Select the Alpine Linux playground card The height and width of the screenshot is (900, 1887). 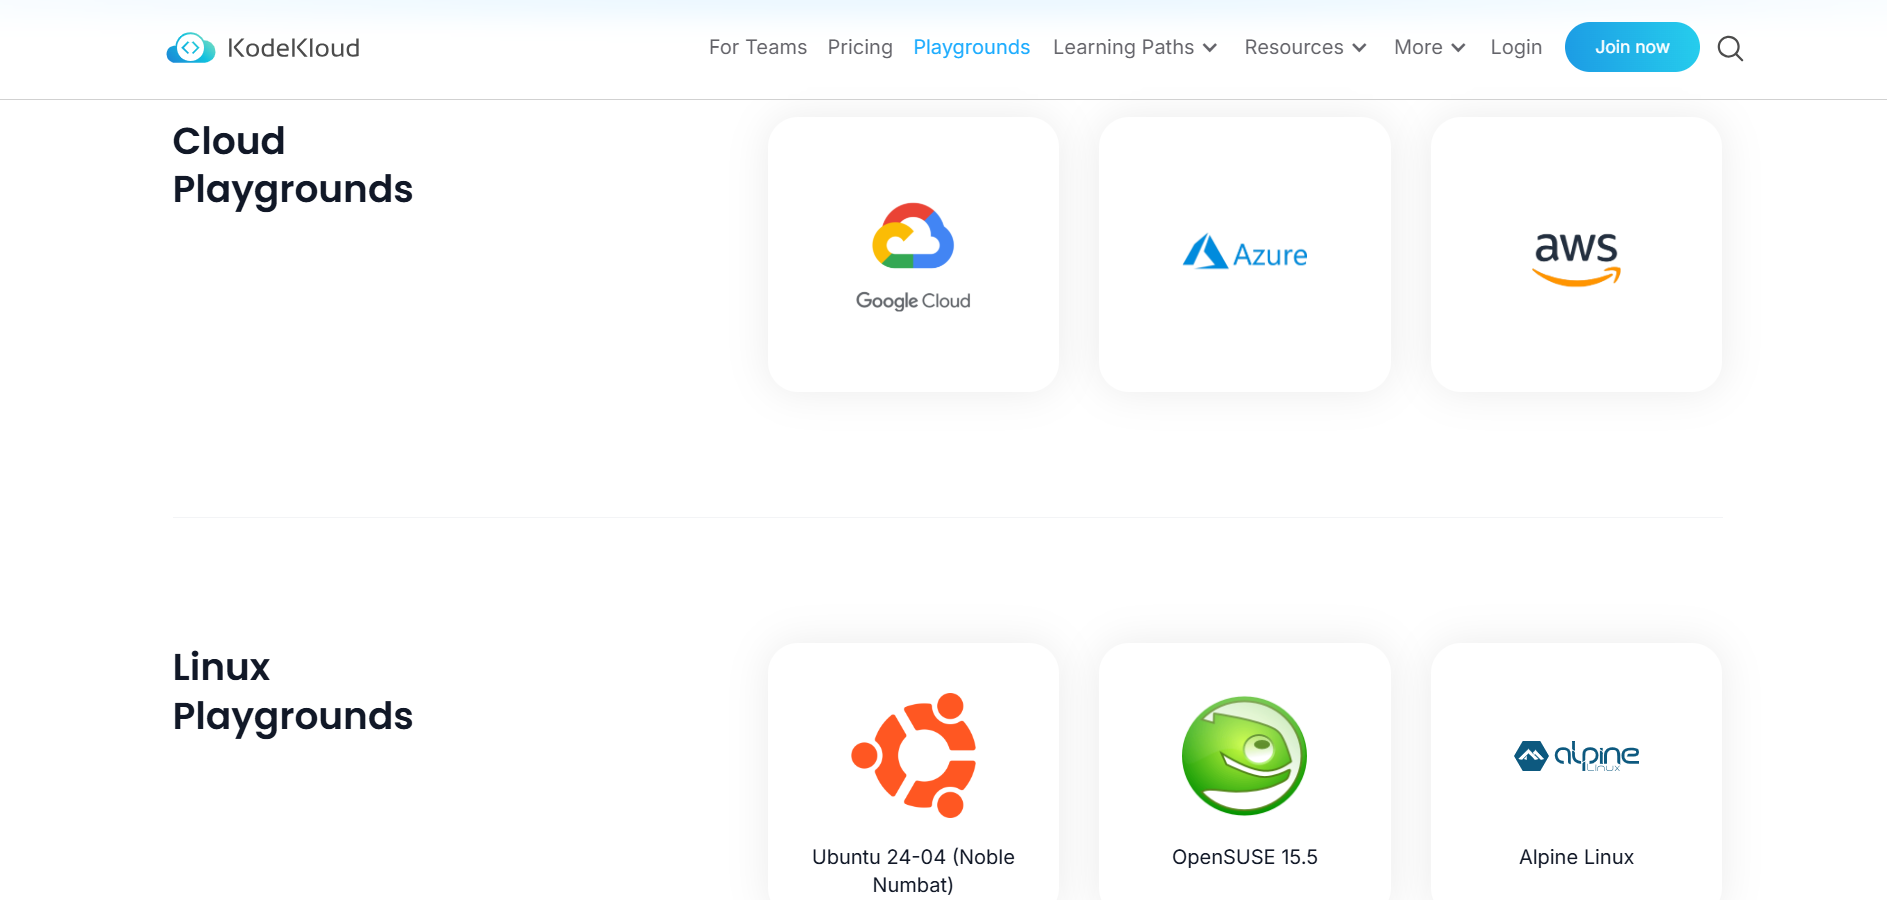coord(1575,790)
